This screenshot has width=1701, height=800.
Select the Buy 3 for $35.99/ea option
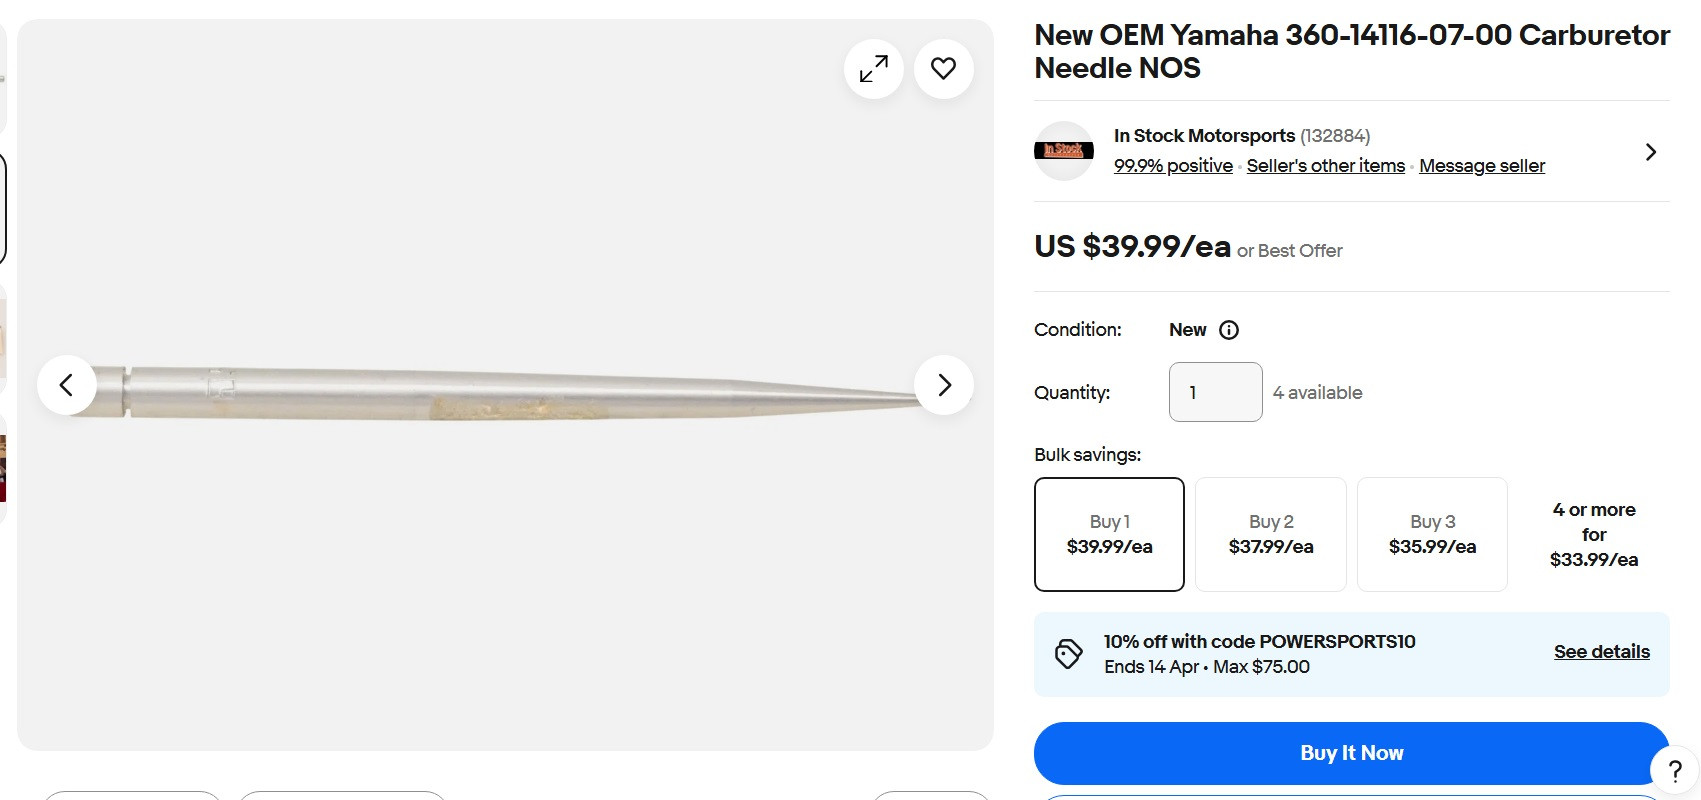point(1432,534)
